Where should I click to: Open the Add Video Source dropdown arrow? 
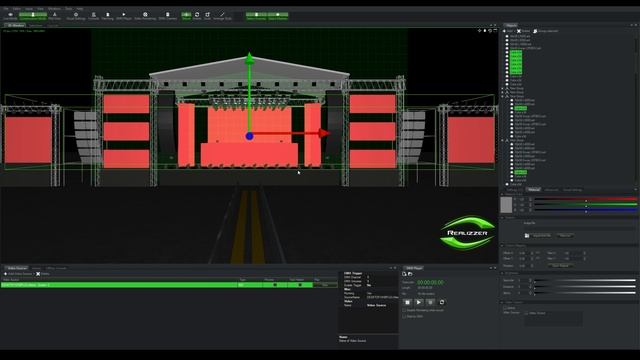coord(34,274)
